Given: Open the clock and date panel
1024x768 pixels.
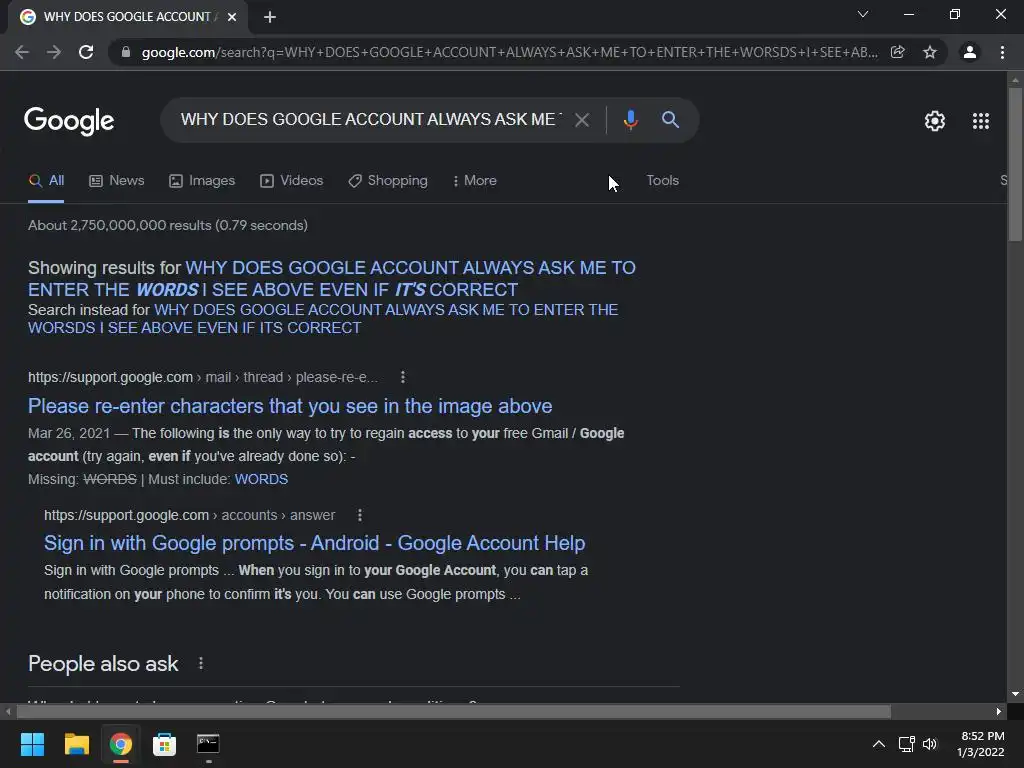Looking at the screenshot, I should click(x=981, y=744).
